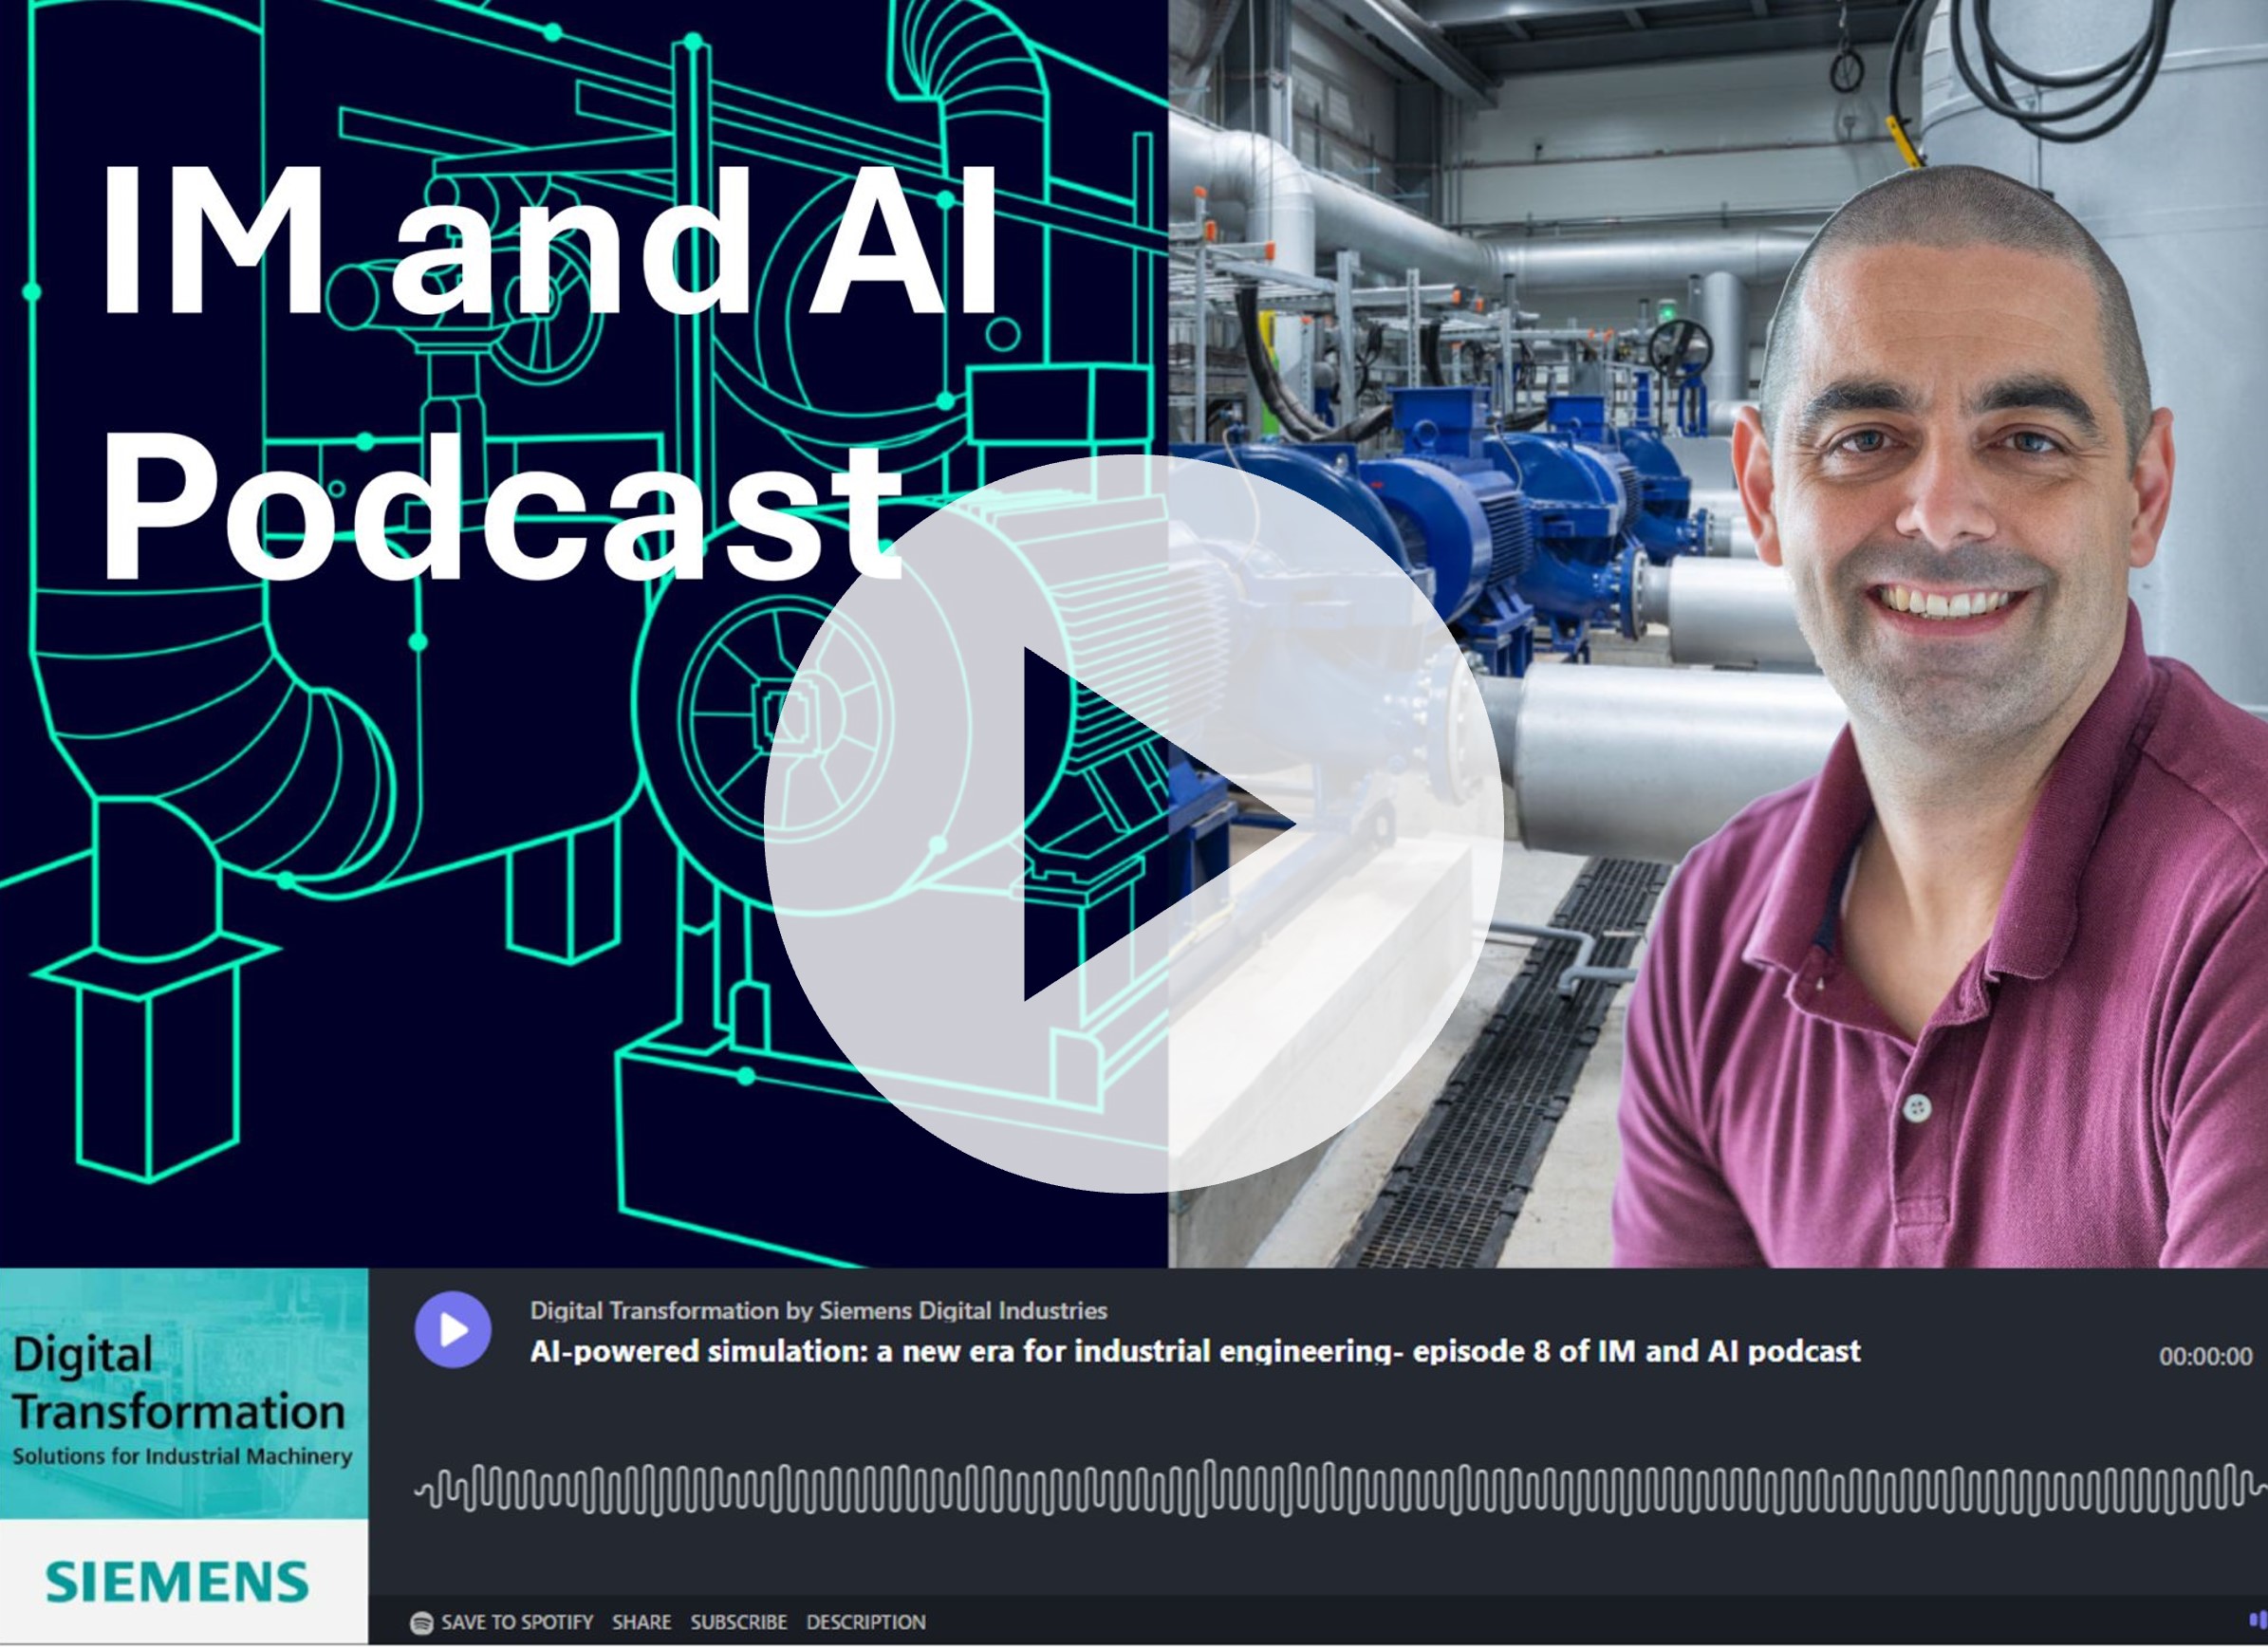Start the episode with the purple play button

[x=453, y=1329]
